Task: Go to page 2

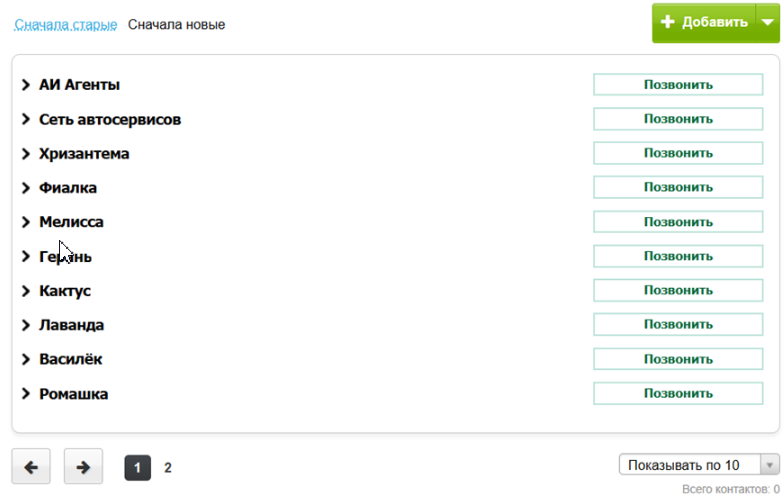Action: (x=168, y=467)
